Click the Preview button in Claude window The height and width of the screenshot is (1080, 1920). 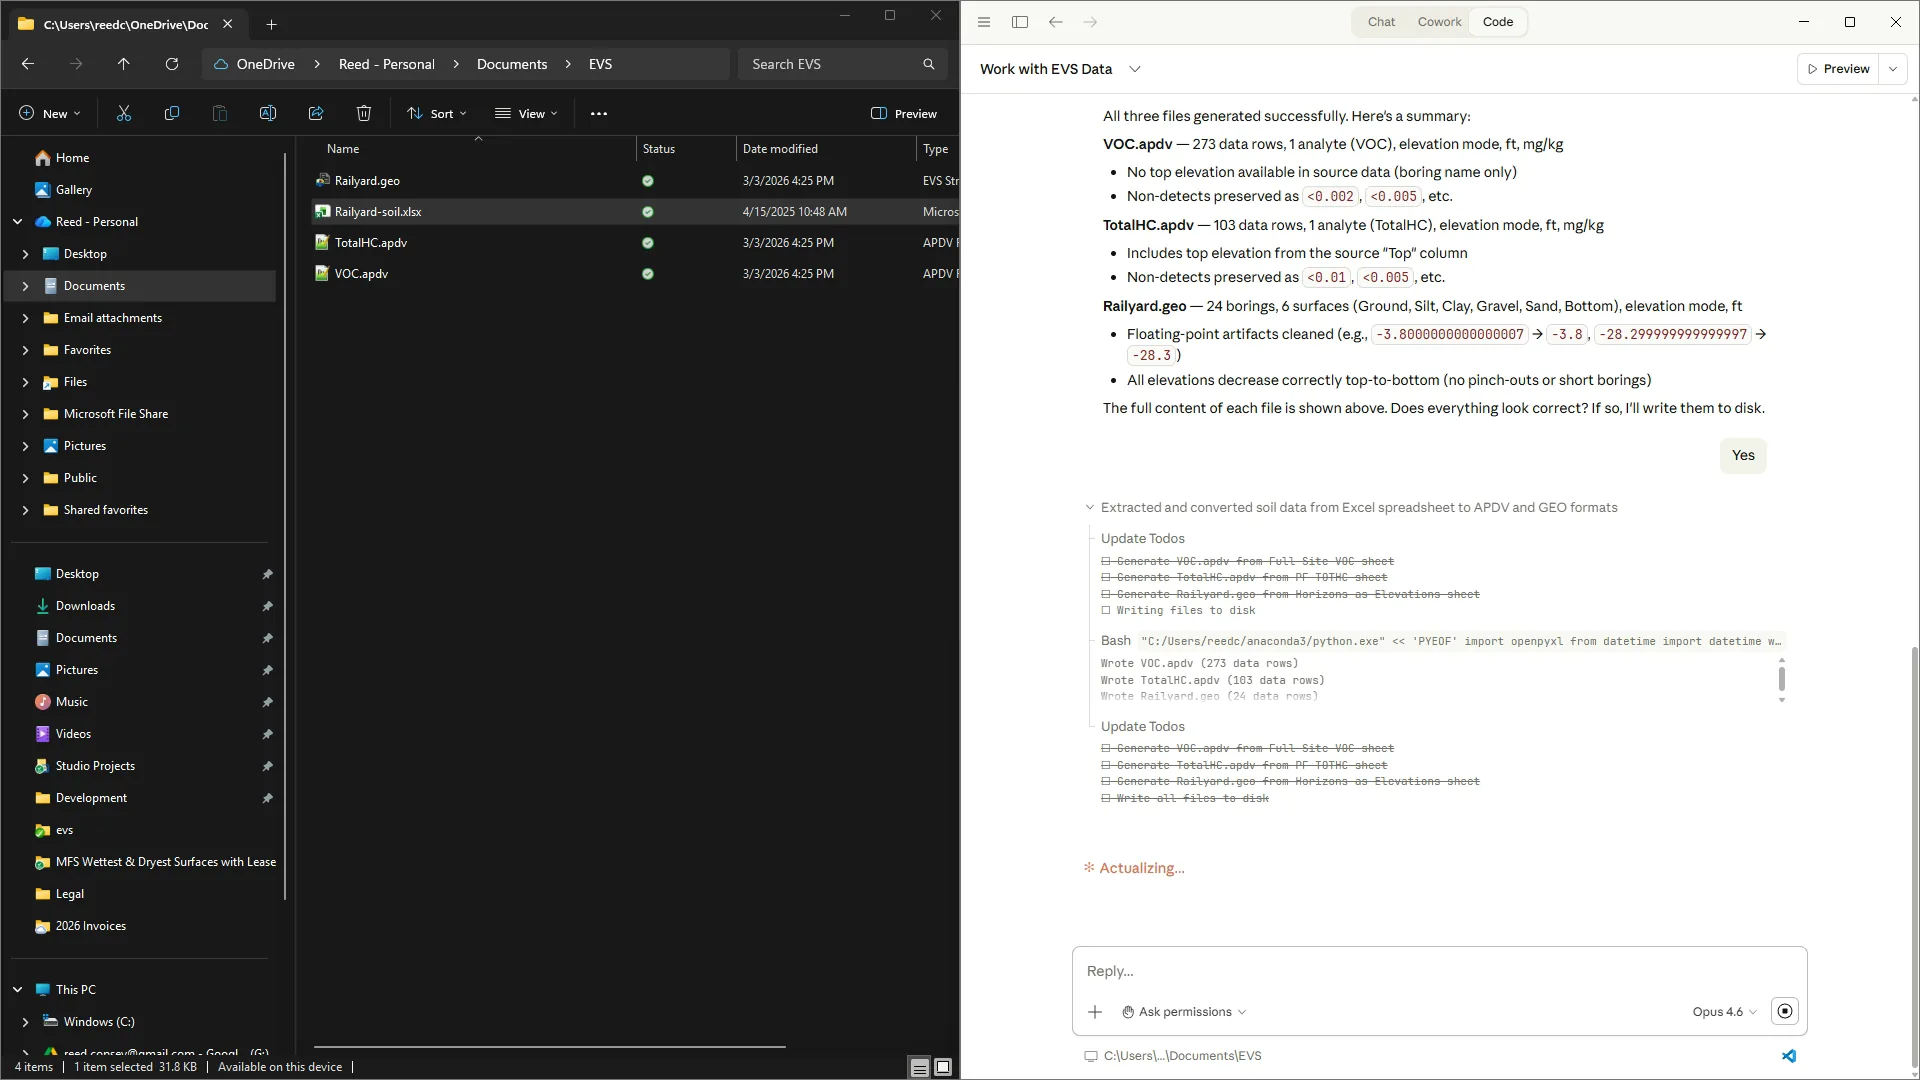click(x=1838, y=69)
